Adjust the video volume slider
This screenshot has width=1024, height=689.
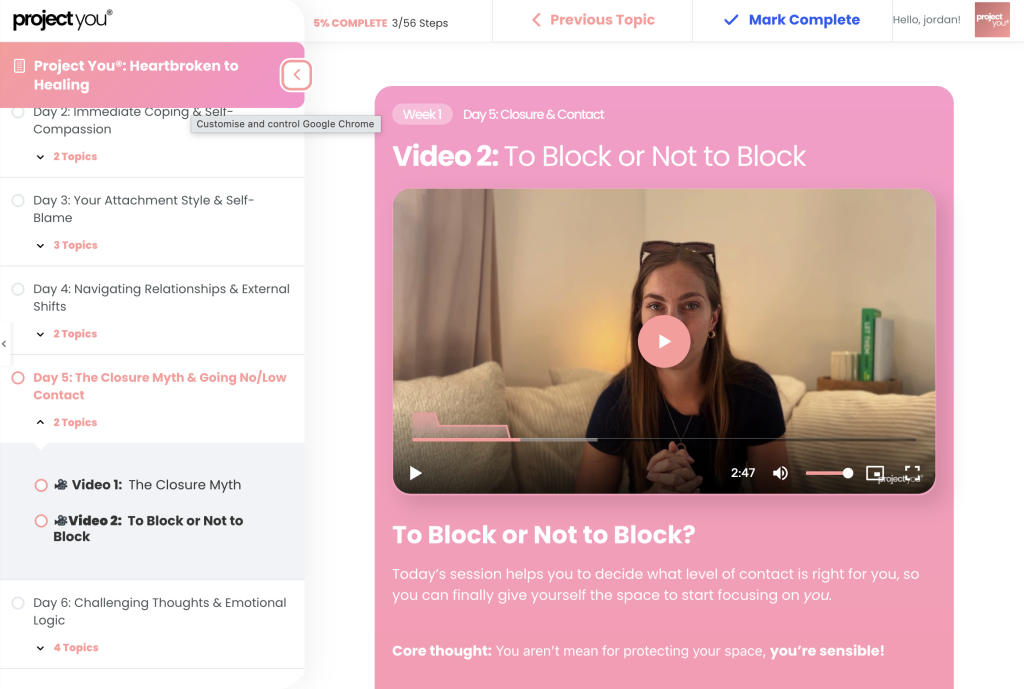828,473
